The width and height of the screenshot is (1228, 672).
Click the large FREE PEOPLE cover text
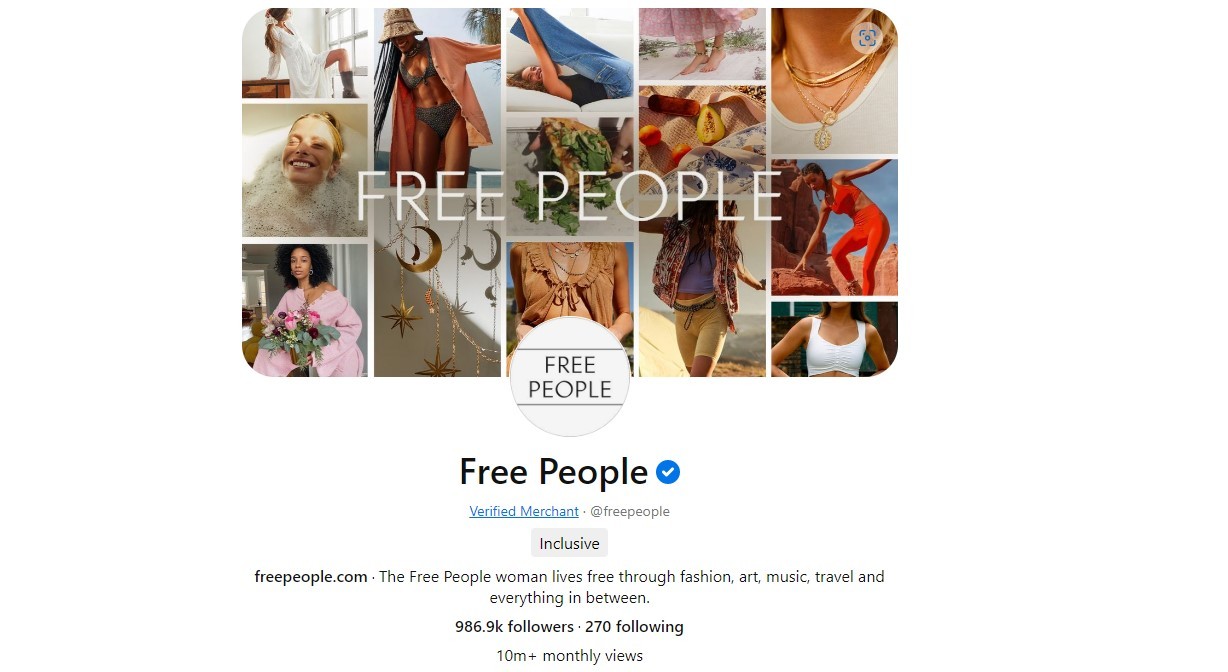tap(569, 196)
